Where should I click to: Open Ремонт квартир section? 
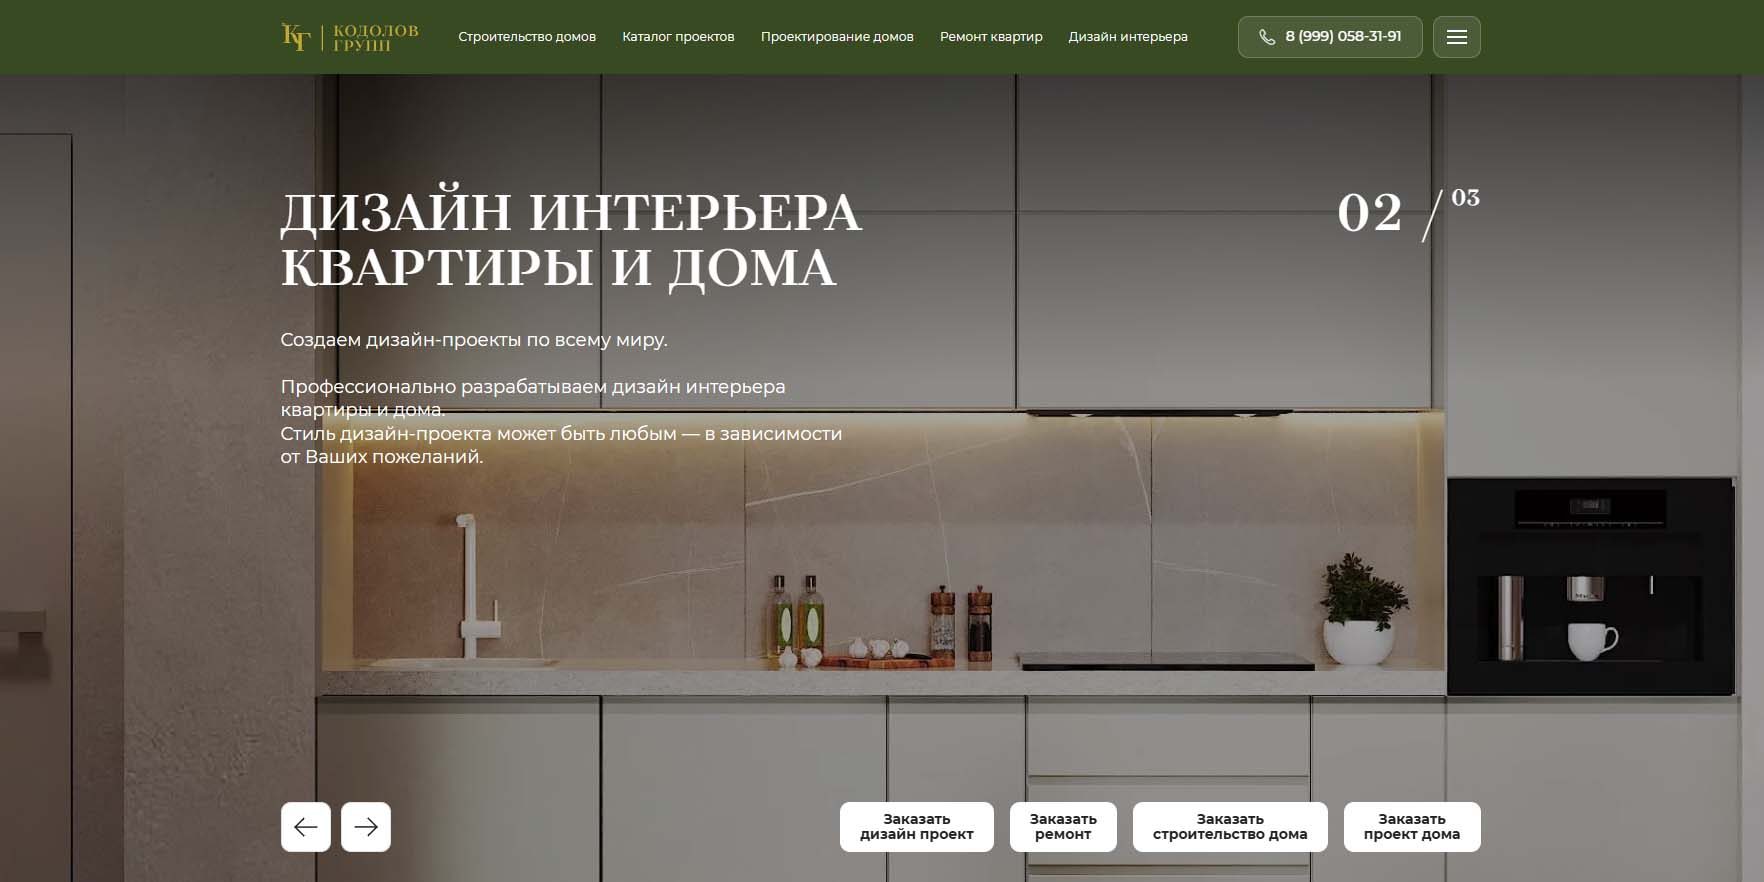click(x=991, y=37)
